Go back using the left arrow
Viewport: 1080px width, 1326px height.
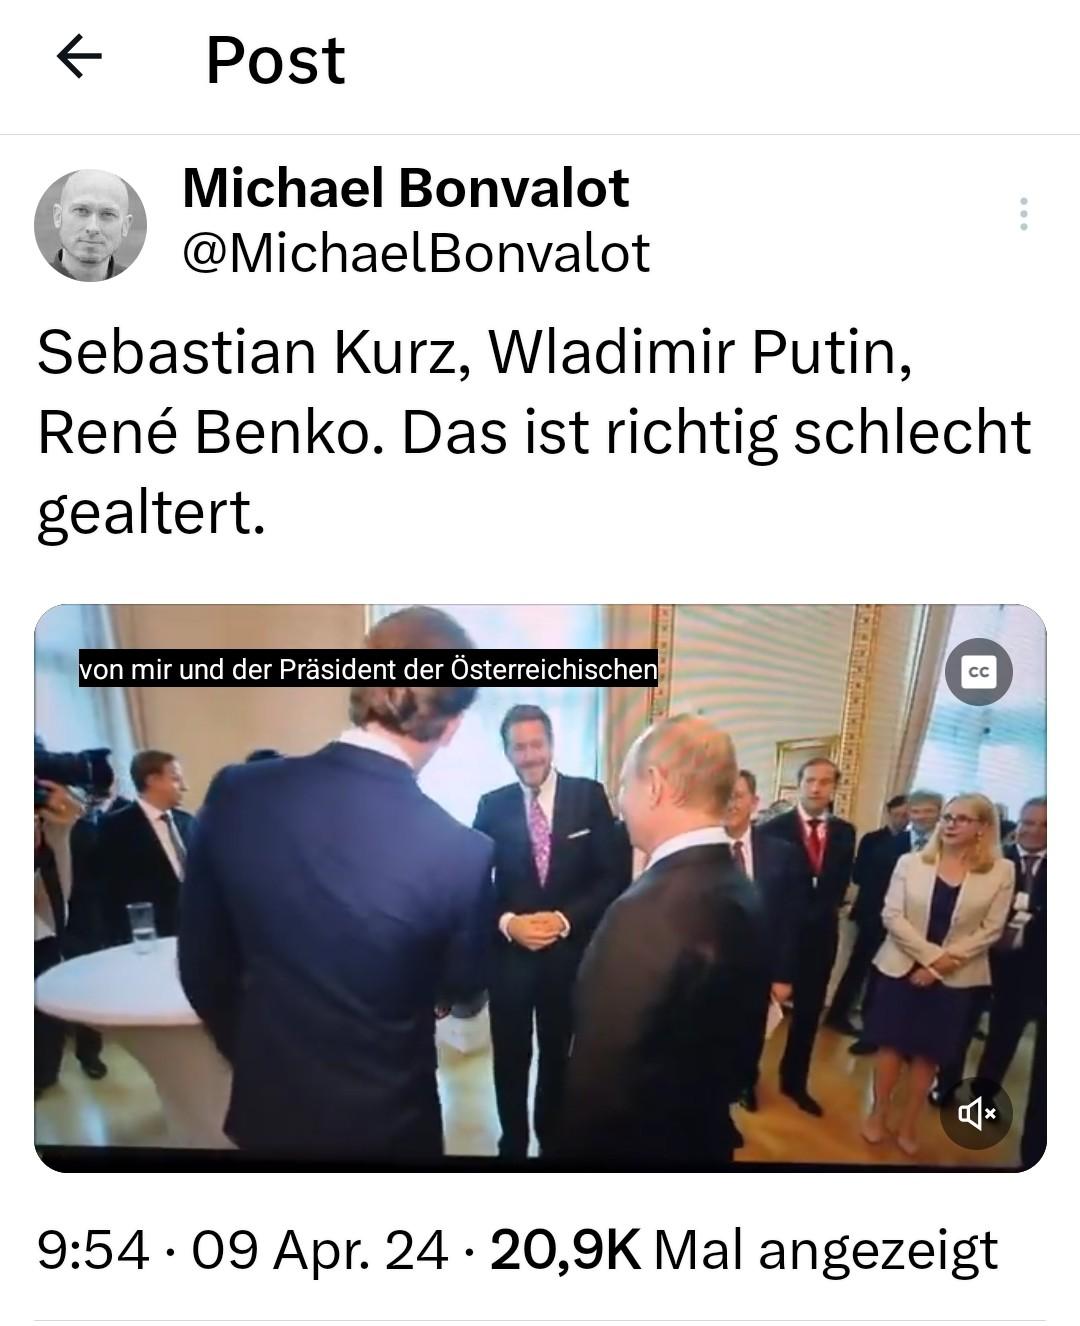click(79, 57)
